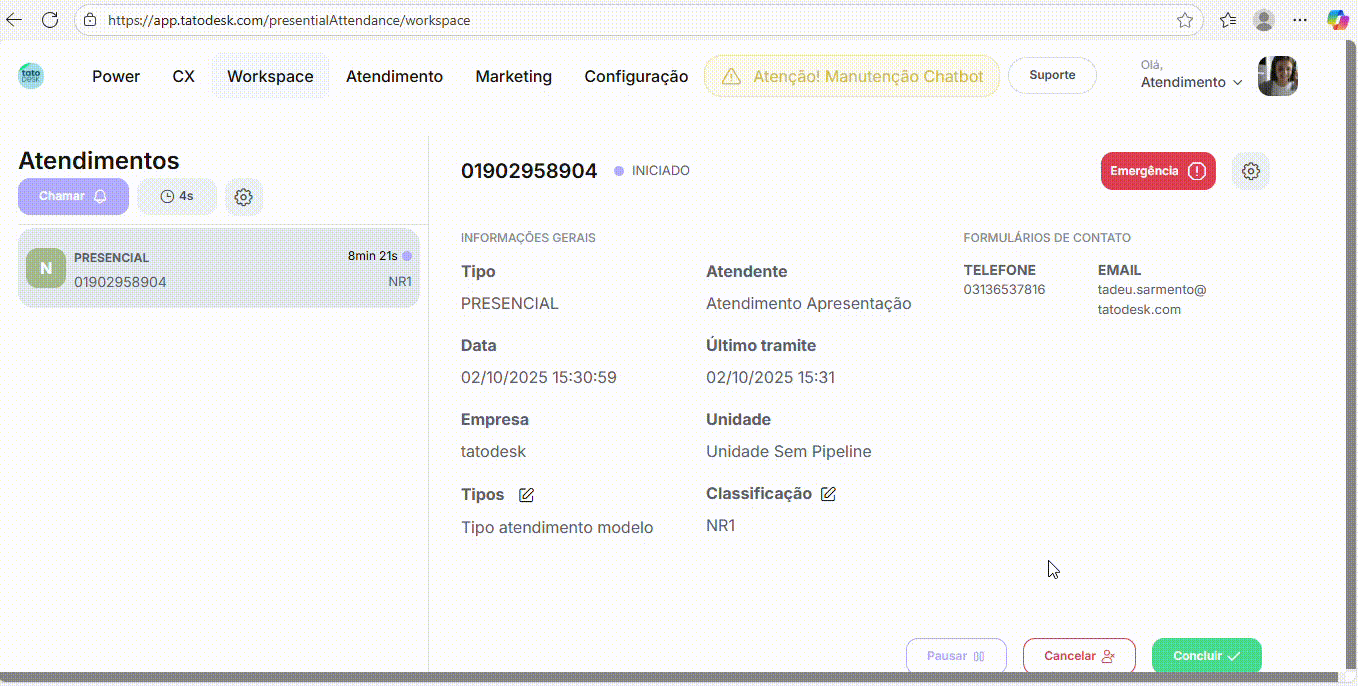Open settings gear beside the timer

[243, 197]
